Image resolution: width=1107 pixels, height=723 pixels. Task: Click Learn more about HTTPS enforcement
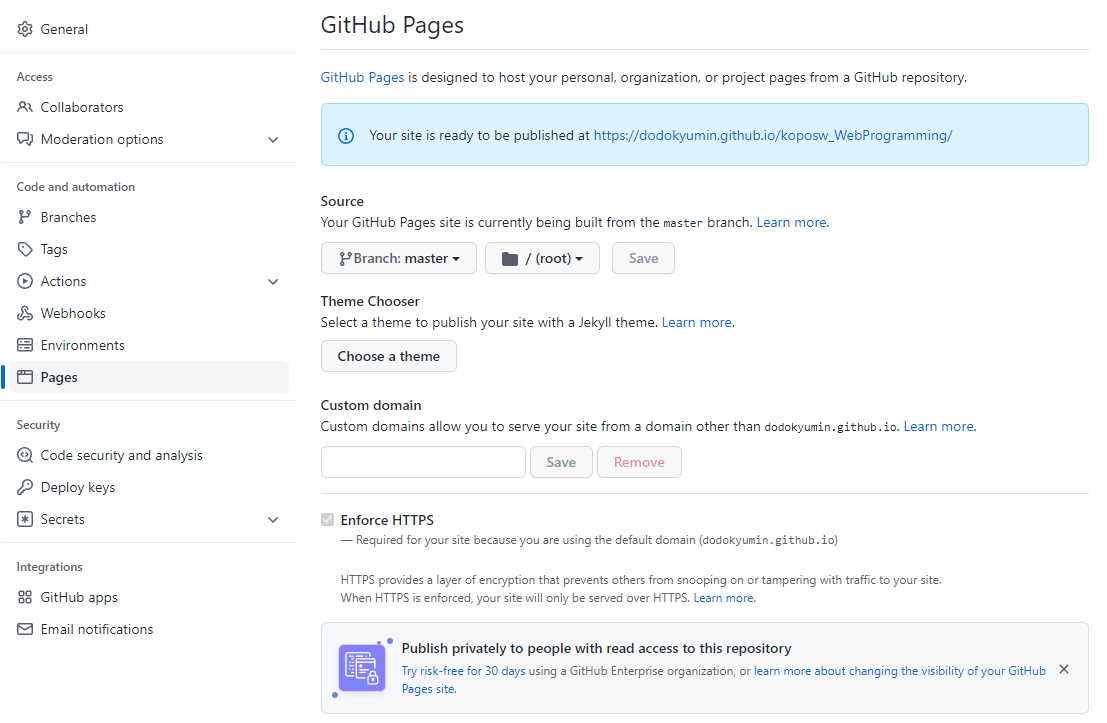tap(724, 598)
